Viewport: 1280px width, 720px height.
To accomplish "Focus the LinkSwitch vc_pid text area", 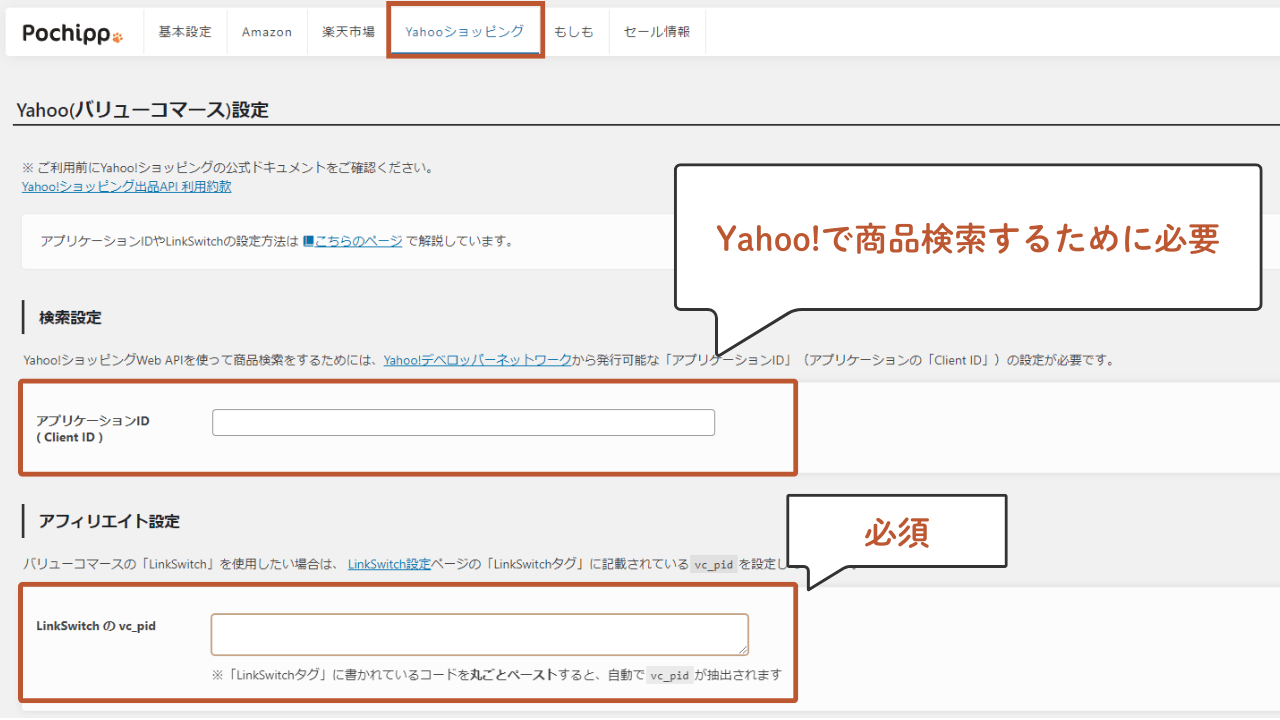I will (480, 635).
